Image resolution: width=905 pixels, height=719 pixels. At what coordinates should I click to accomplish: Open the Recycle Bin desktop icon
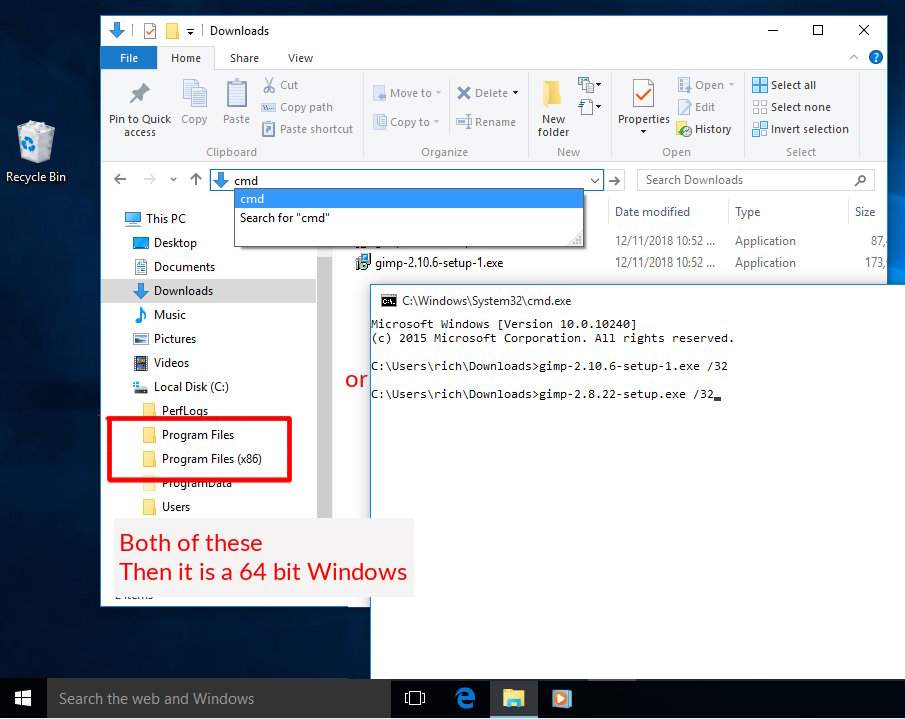tap(36, 151)
